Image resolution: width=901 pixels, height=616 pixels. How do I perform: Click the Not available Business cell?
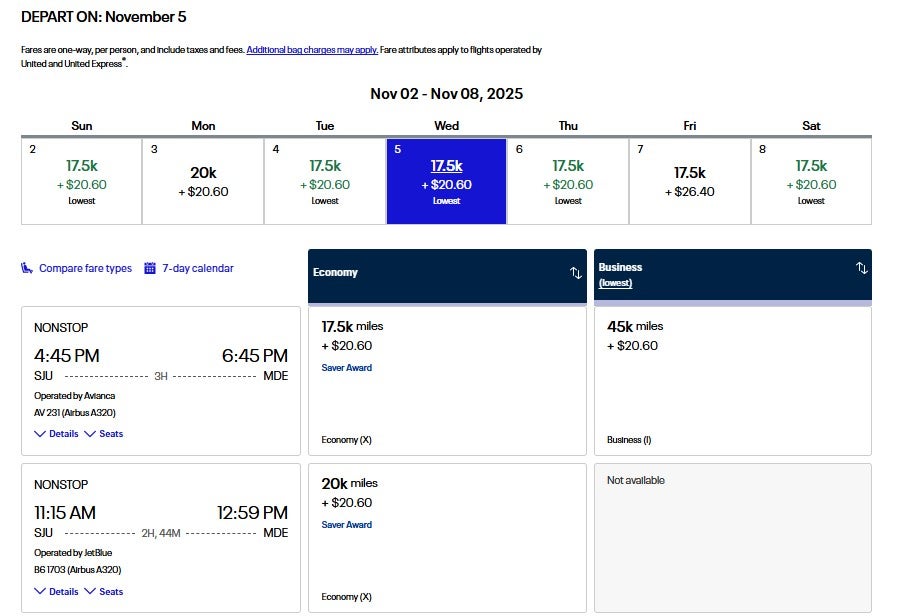733,538
